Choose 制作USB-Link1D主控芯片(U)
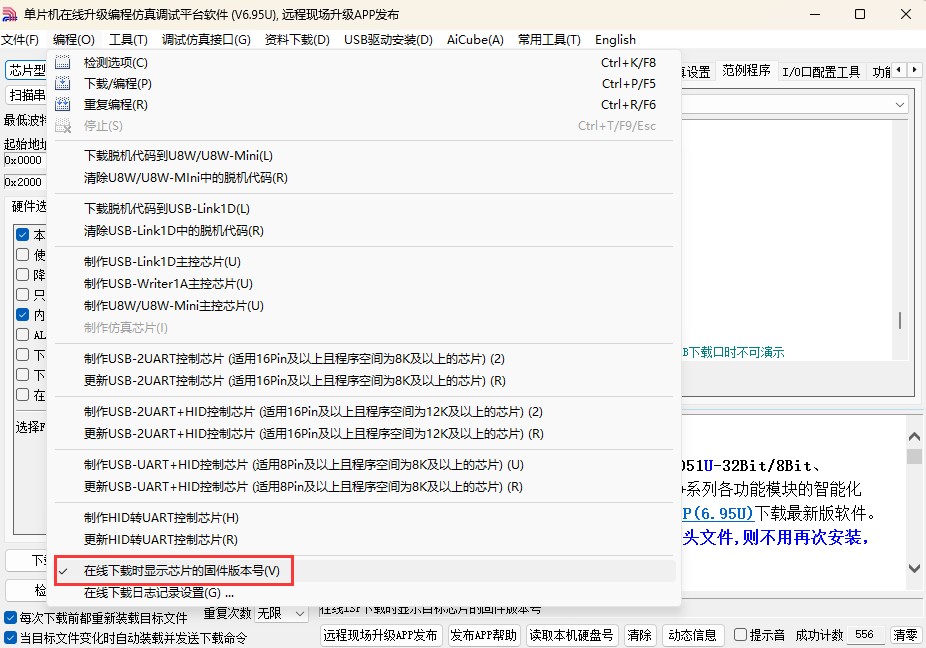Screen dimensions: 926x648 (x=365, y=262)
